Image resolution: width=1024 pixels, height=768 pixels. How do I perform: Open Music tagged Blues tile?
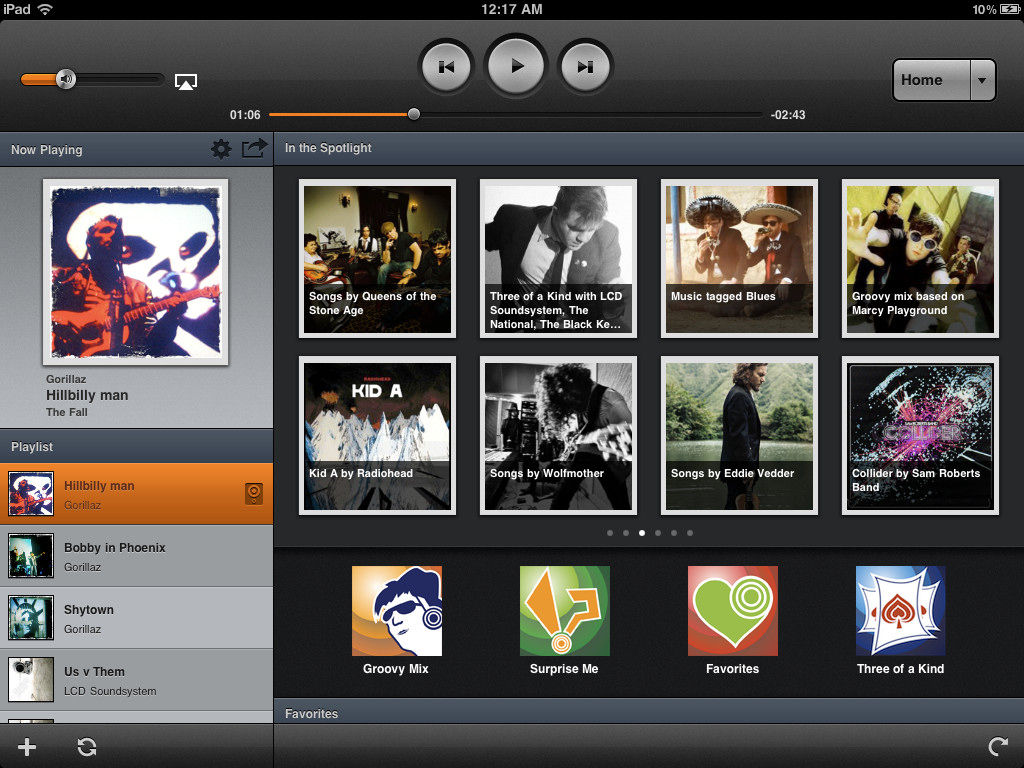[x=739, y=259]
